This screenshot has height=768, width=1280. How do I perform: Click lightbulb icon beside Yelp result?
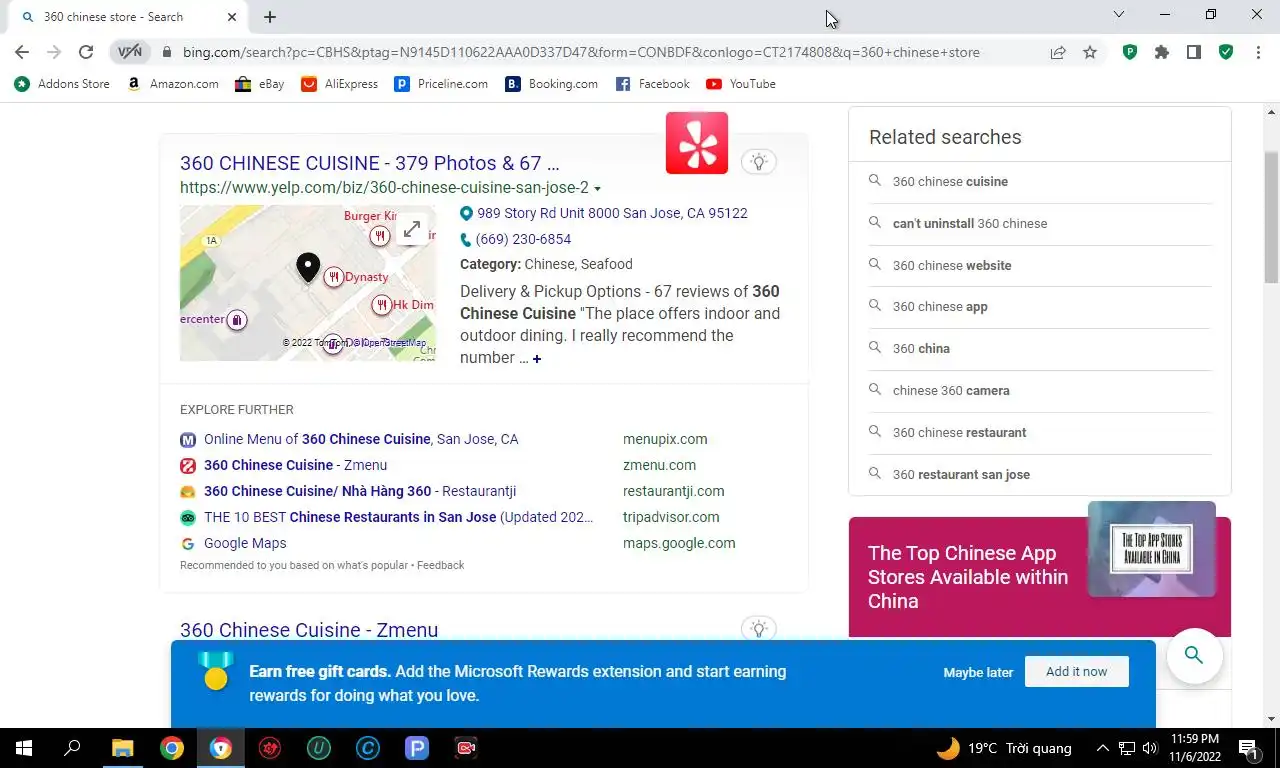(759, 162)
